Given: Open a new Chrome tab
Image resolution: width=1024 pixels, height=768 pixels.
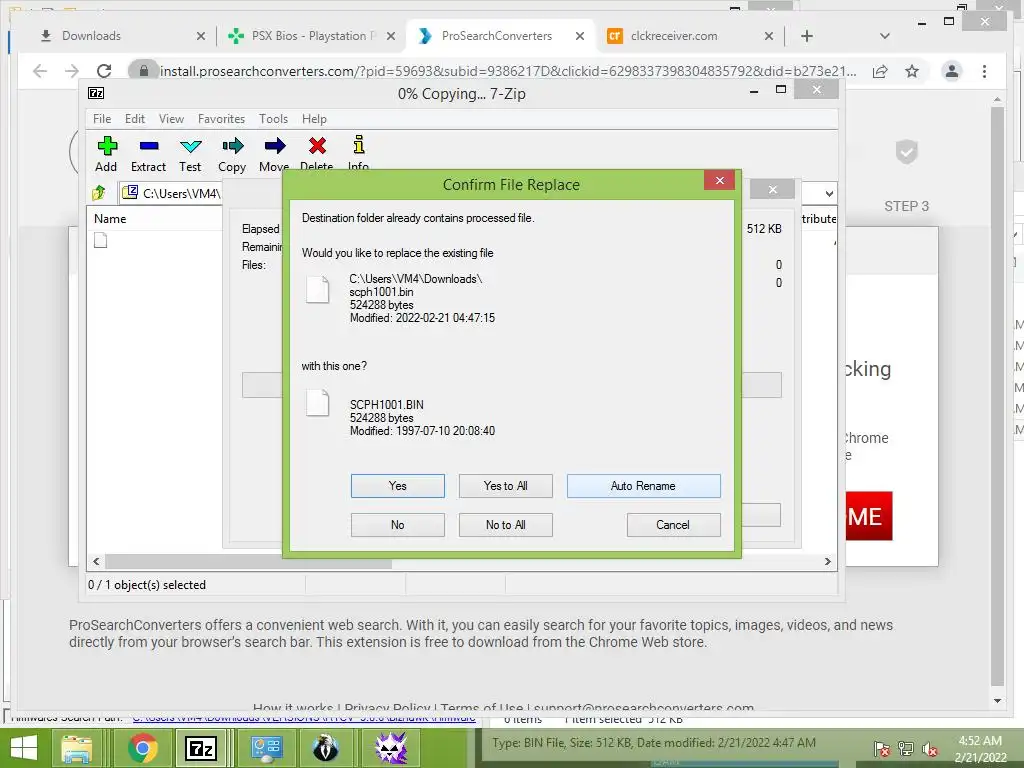Looking at the screenshot, I should 807,36.
